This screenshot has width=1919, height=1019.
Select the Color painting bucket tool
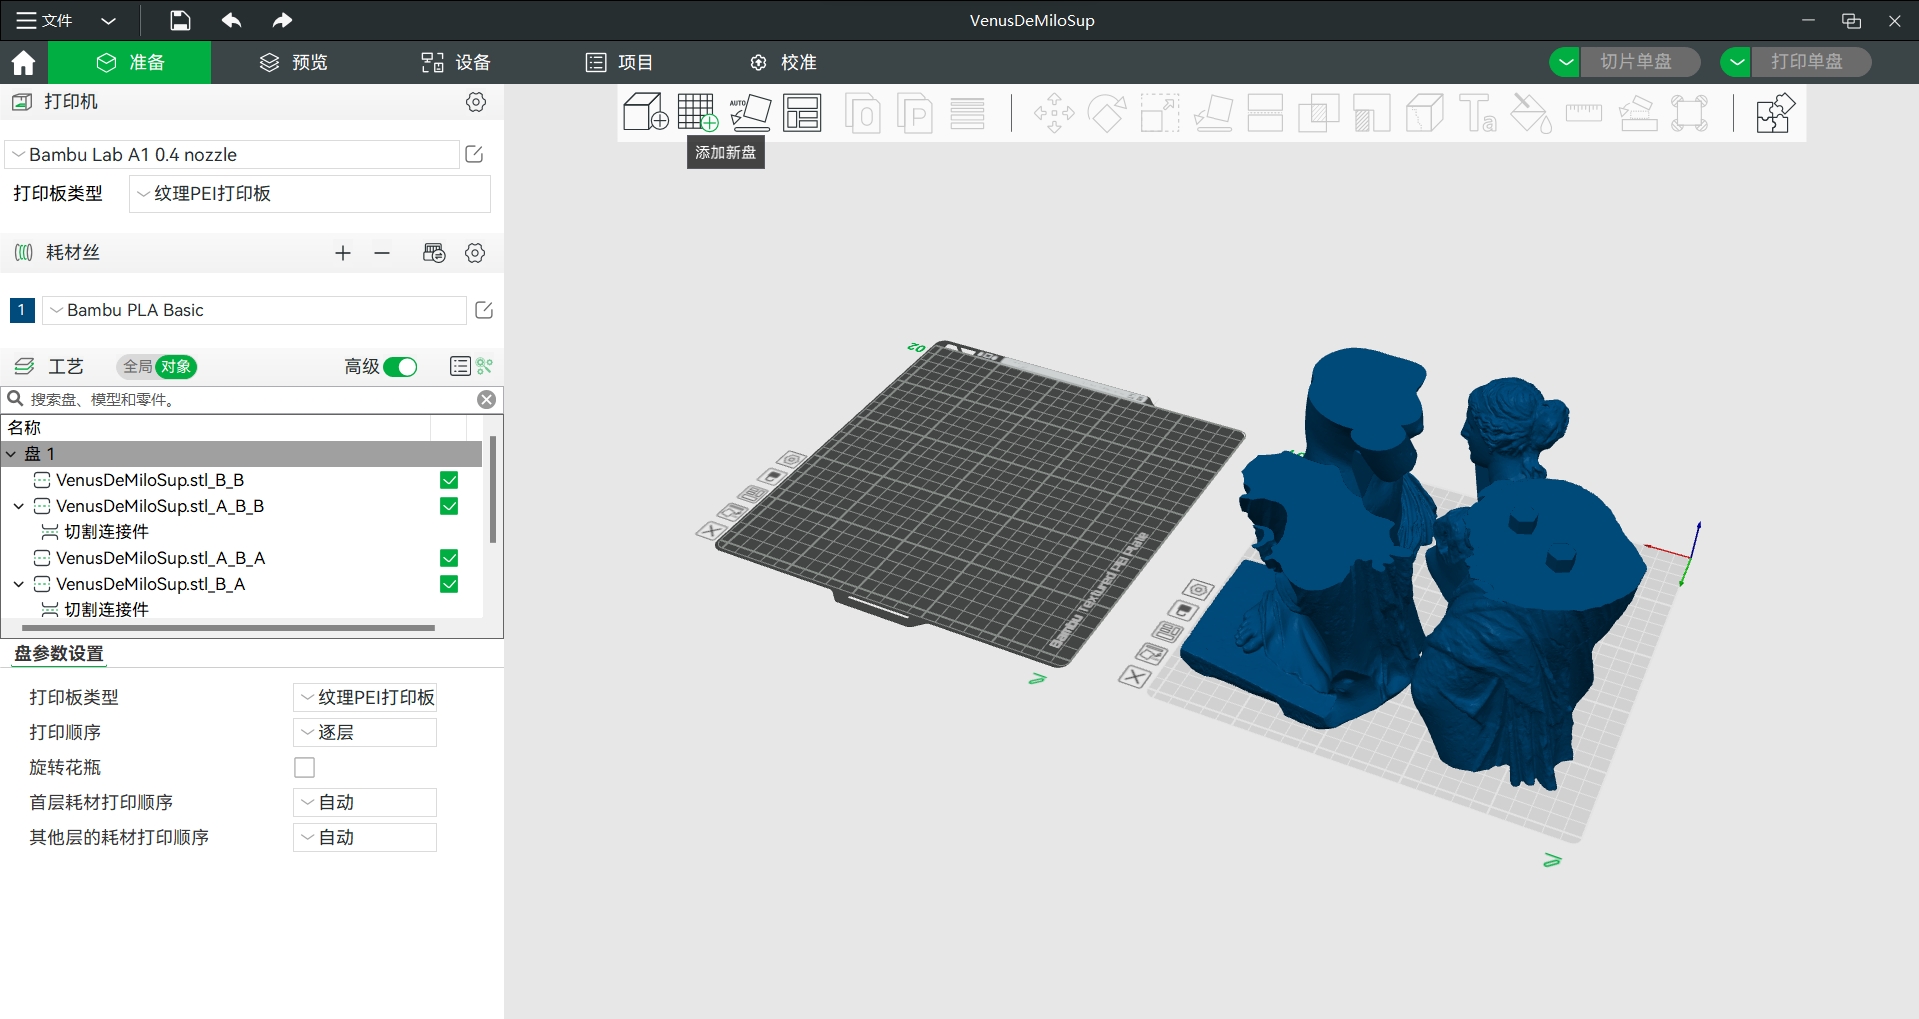(x=1530, y=113)
